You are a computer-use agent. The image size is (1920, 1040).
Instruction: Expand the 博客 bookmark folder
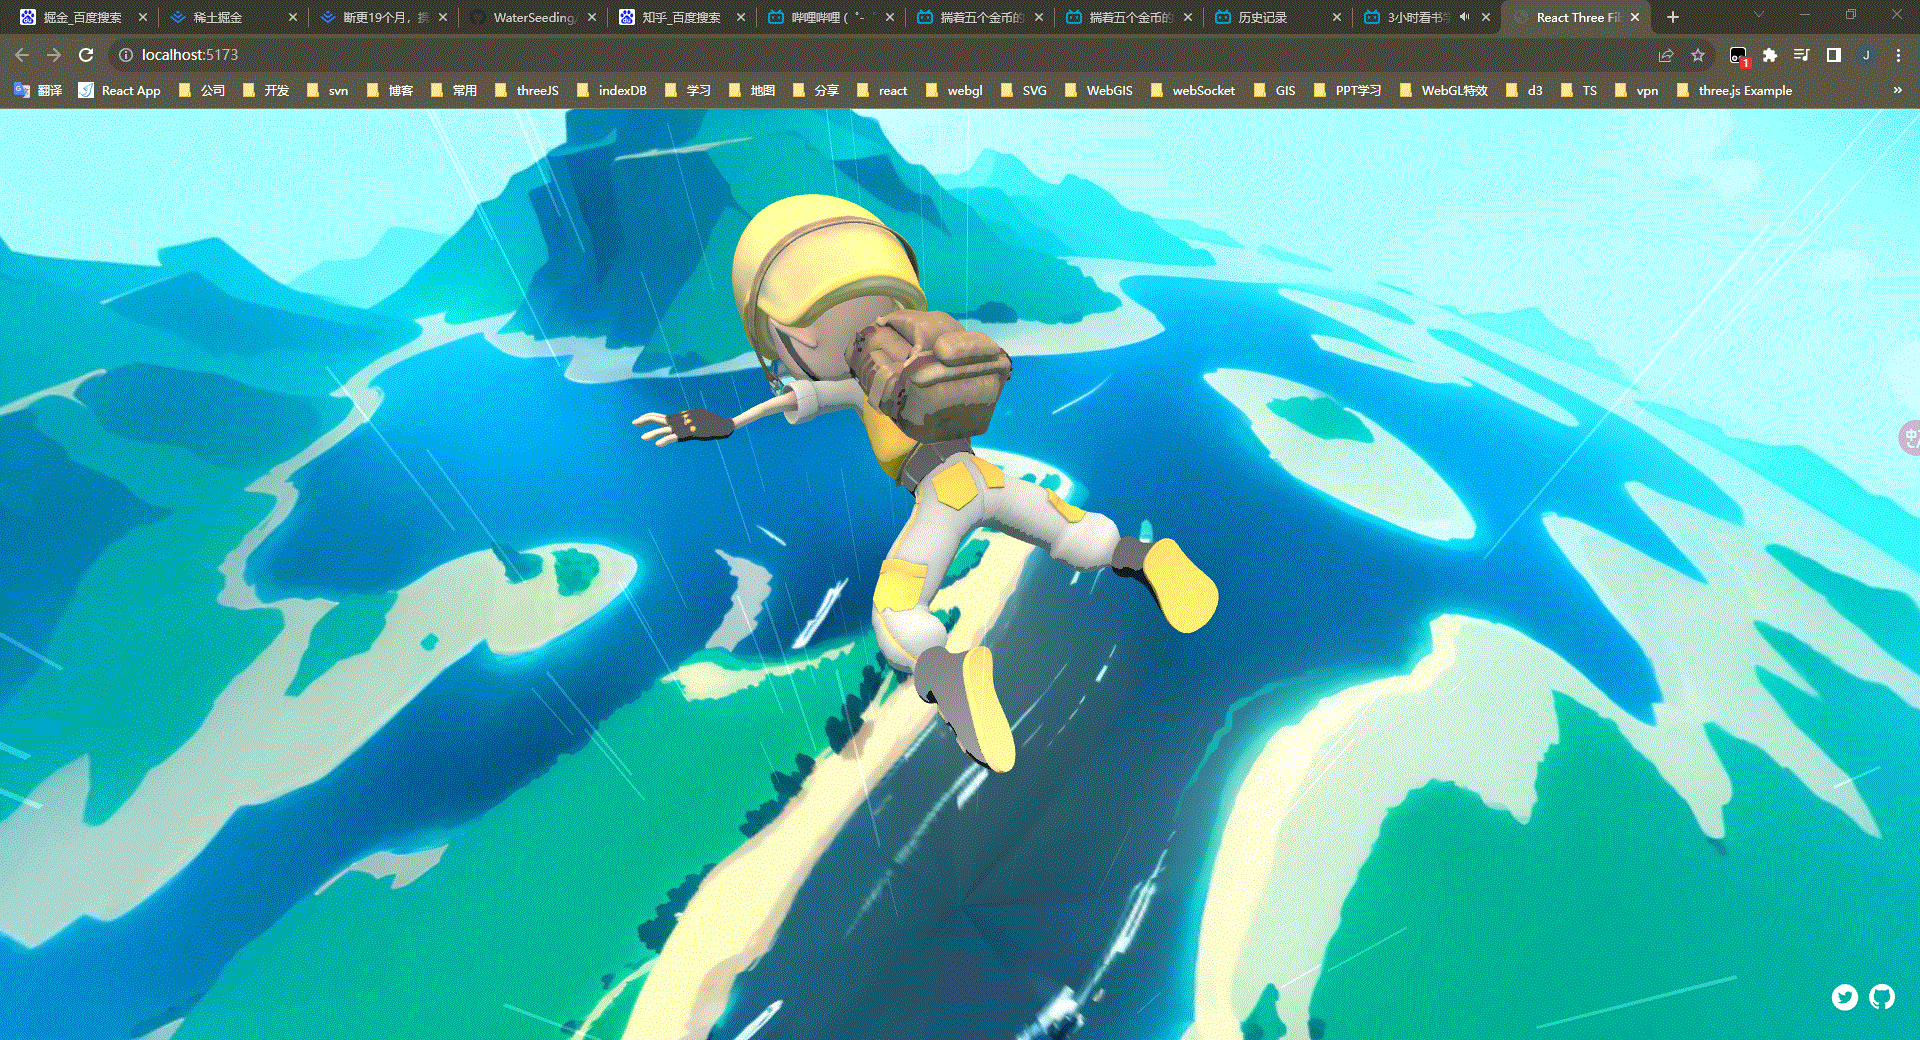pyautogui.click(x=389, y=90)
